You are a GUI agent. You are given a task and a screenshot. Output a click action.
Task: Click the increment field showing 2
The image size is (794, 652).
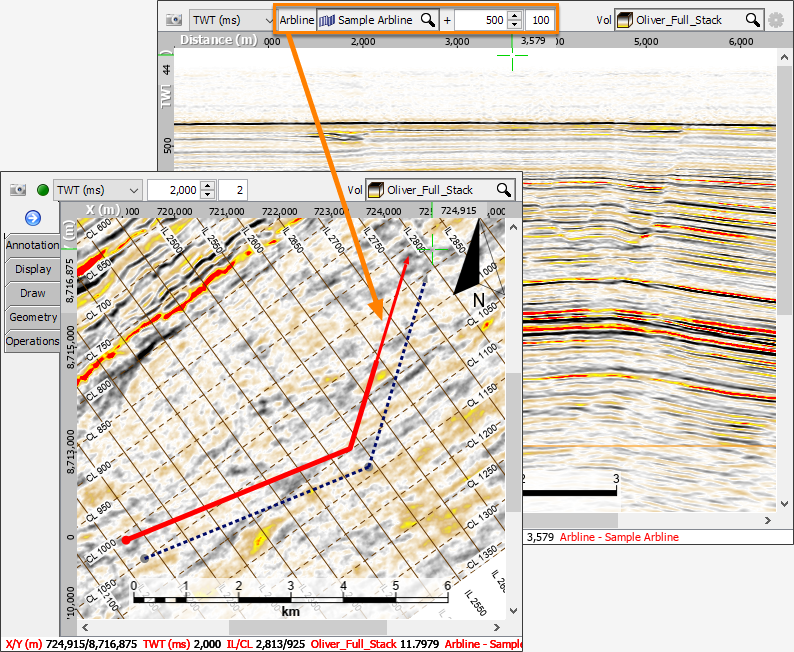coord(233,190)
